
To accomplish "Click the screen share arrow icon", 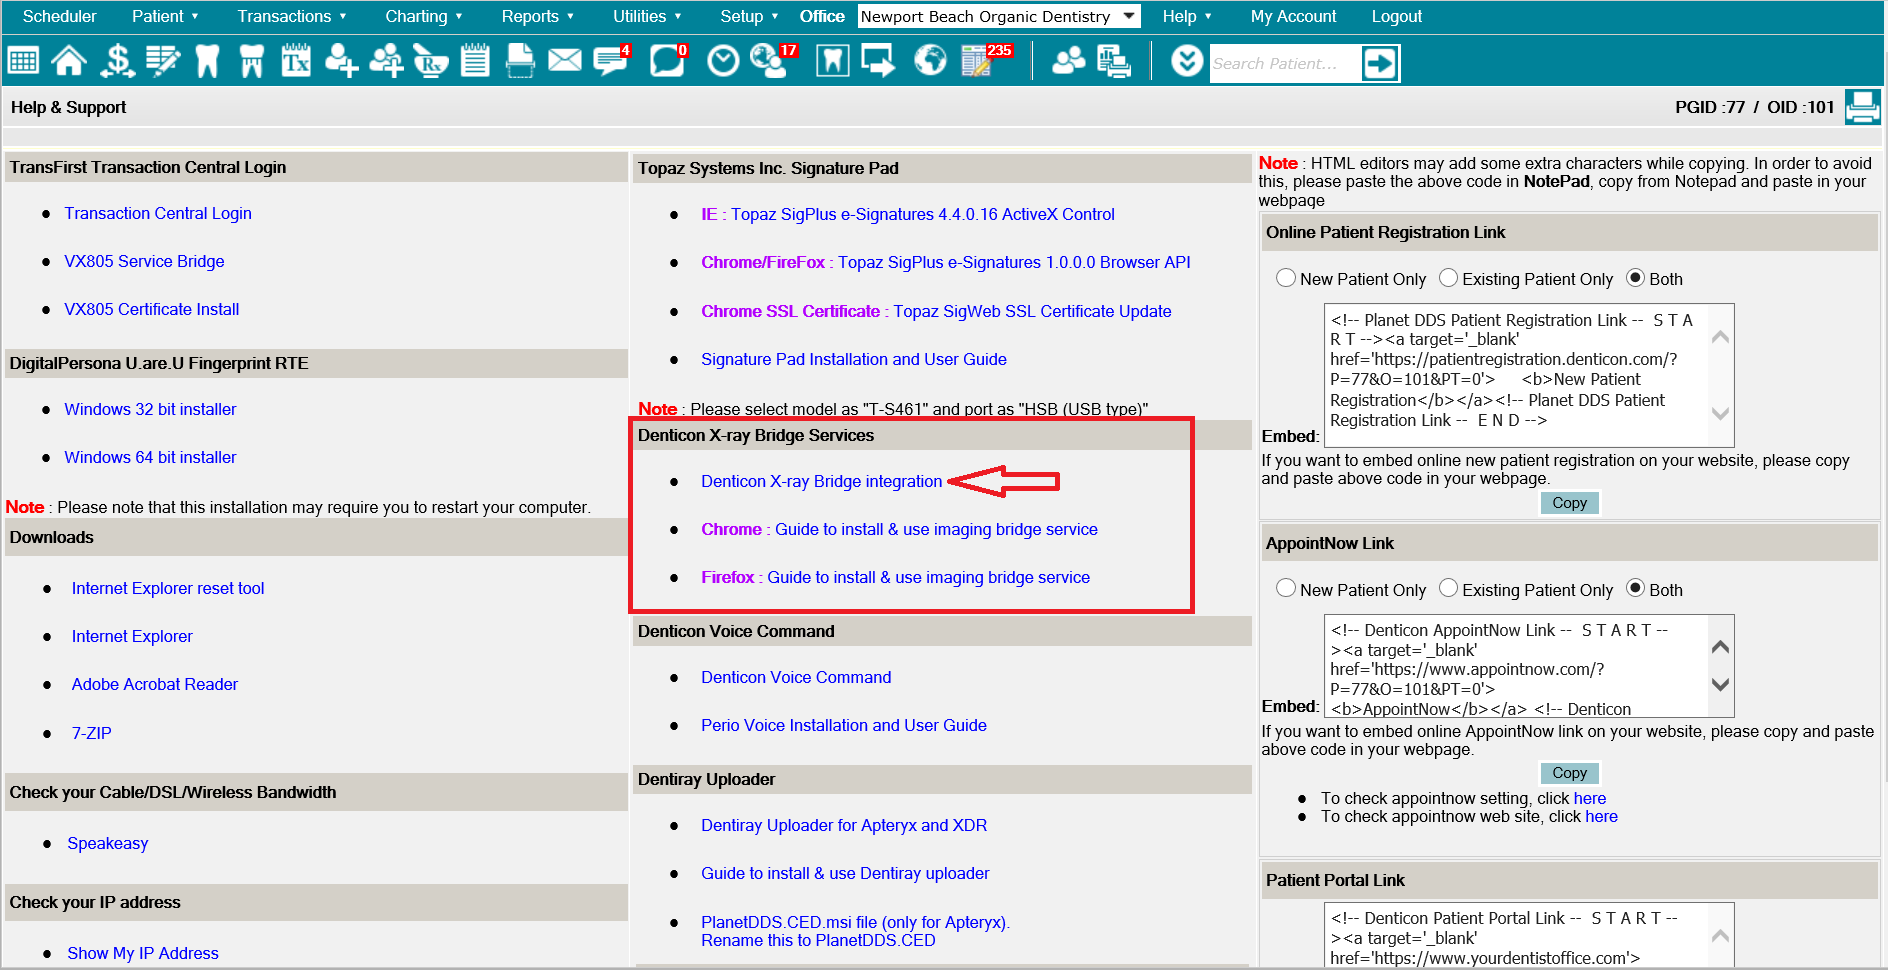I will click(x=879, y=61).
